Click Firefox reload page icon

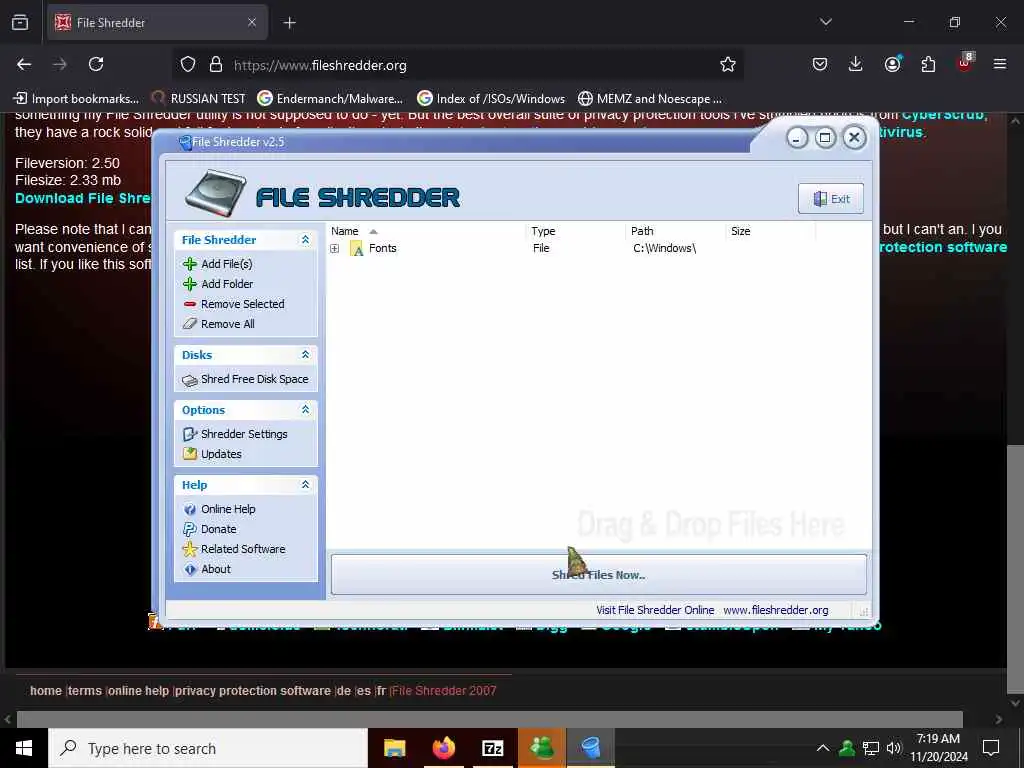tap(96, 64)
